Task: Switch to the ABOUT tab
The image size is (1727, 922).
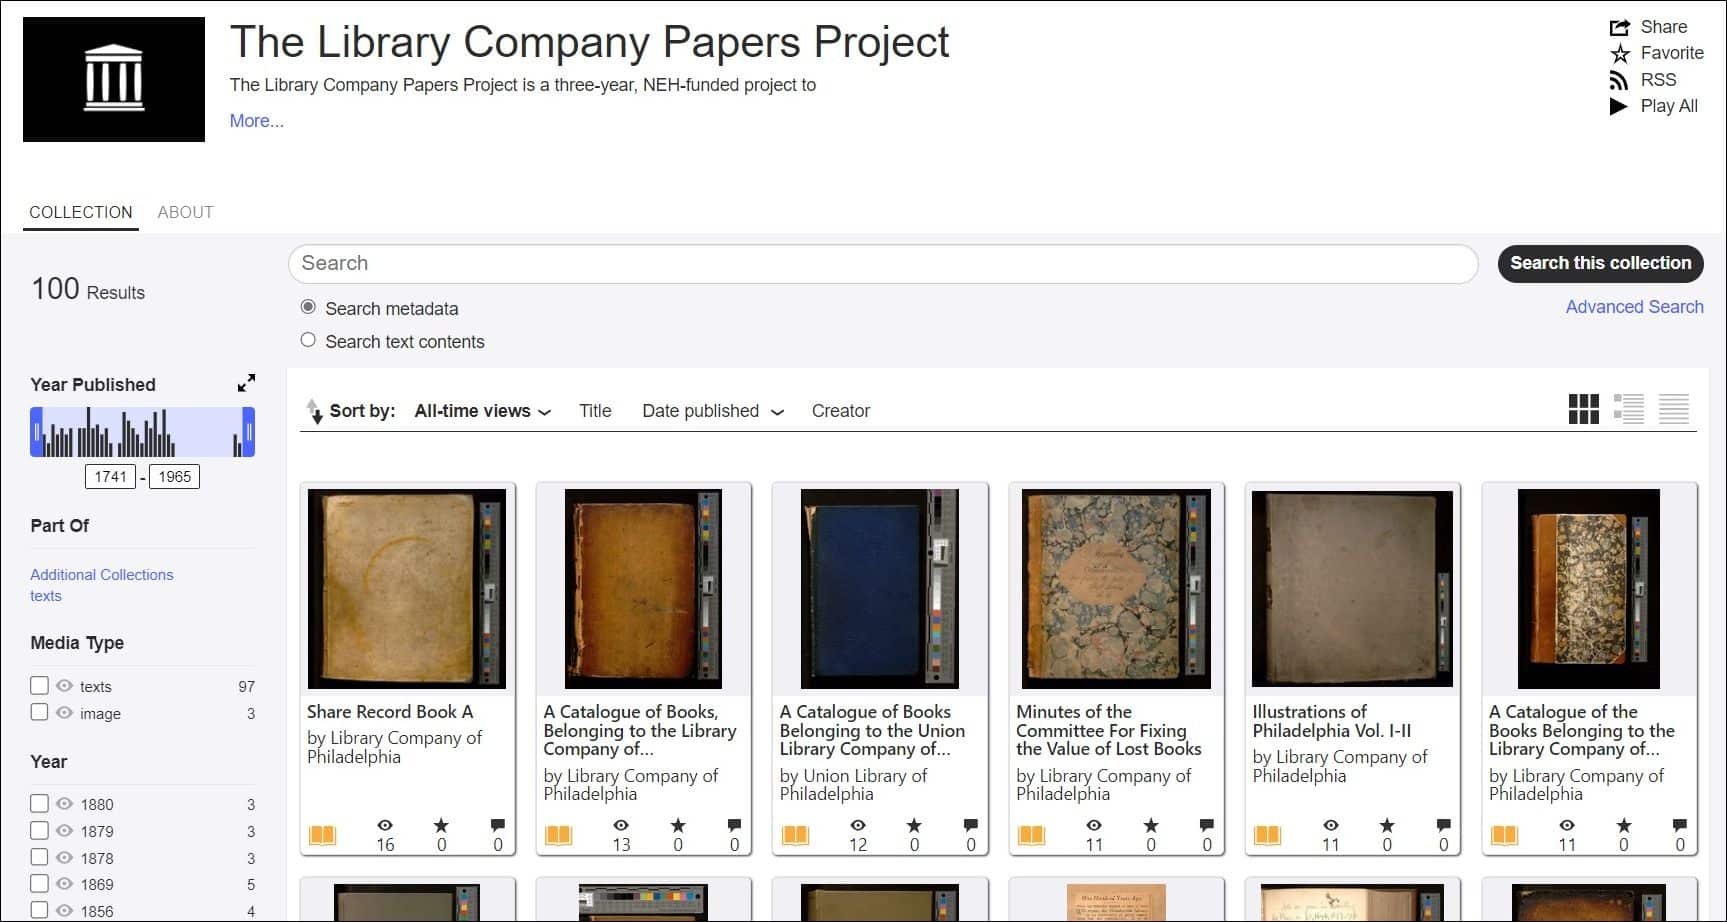Action: (185, 212)
